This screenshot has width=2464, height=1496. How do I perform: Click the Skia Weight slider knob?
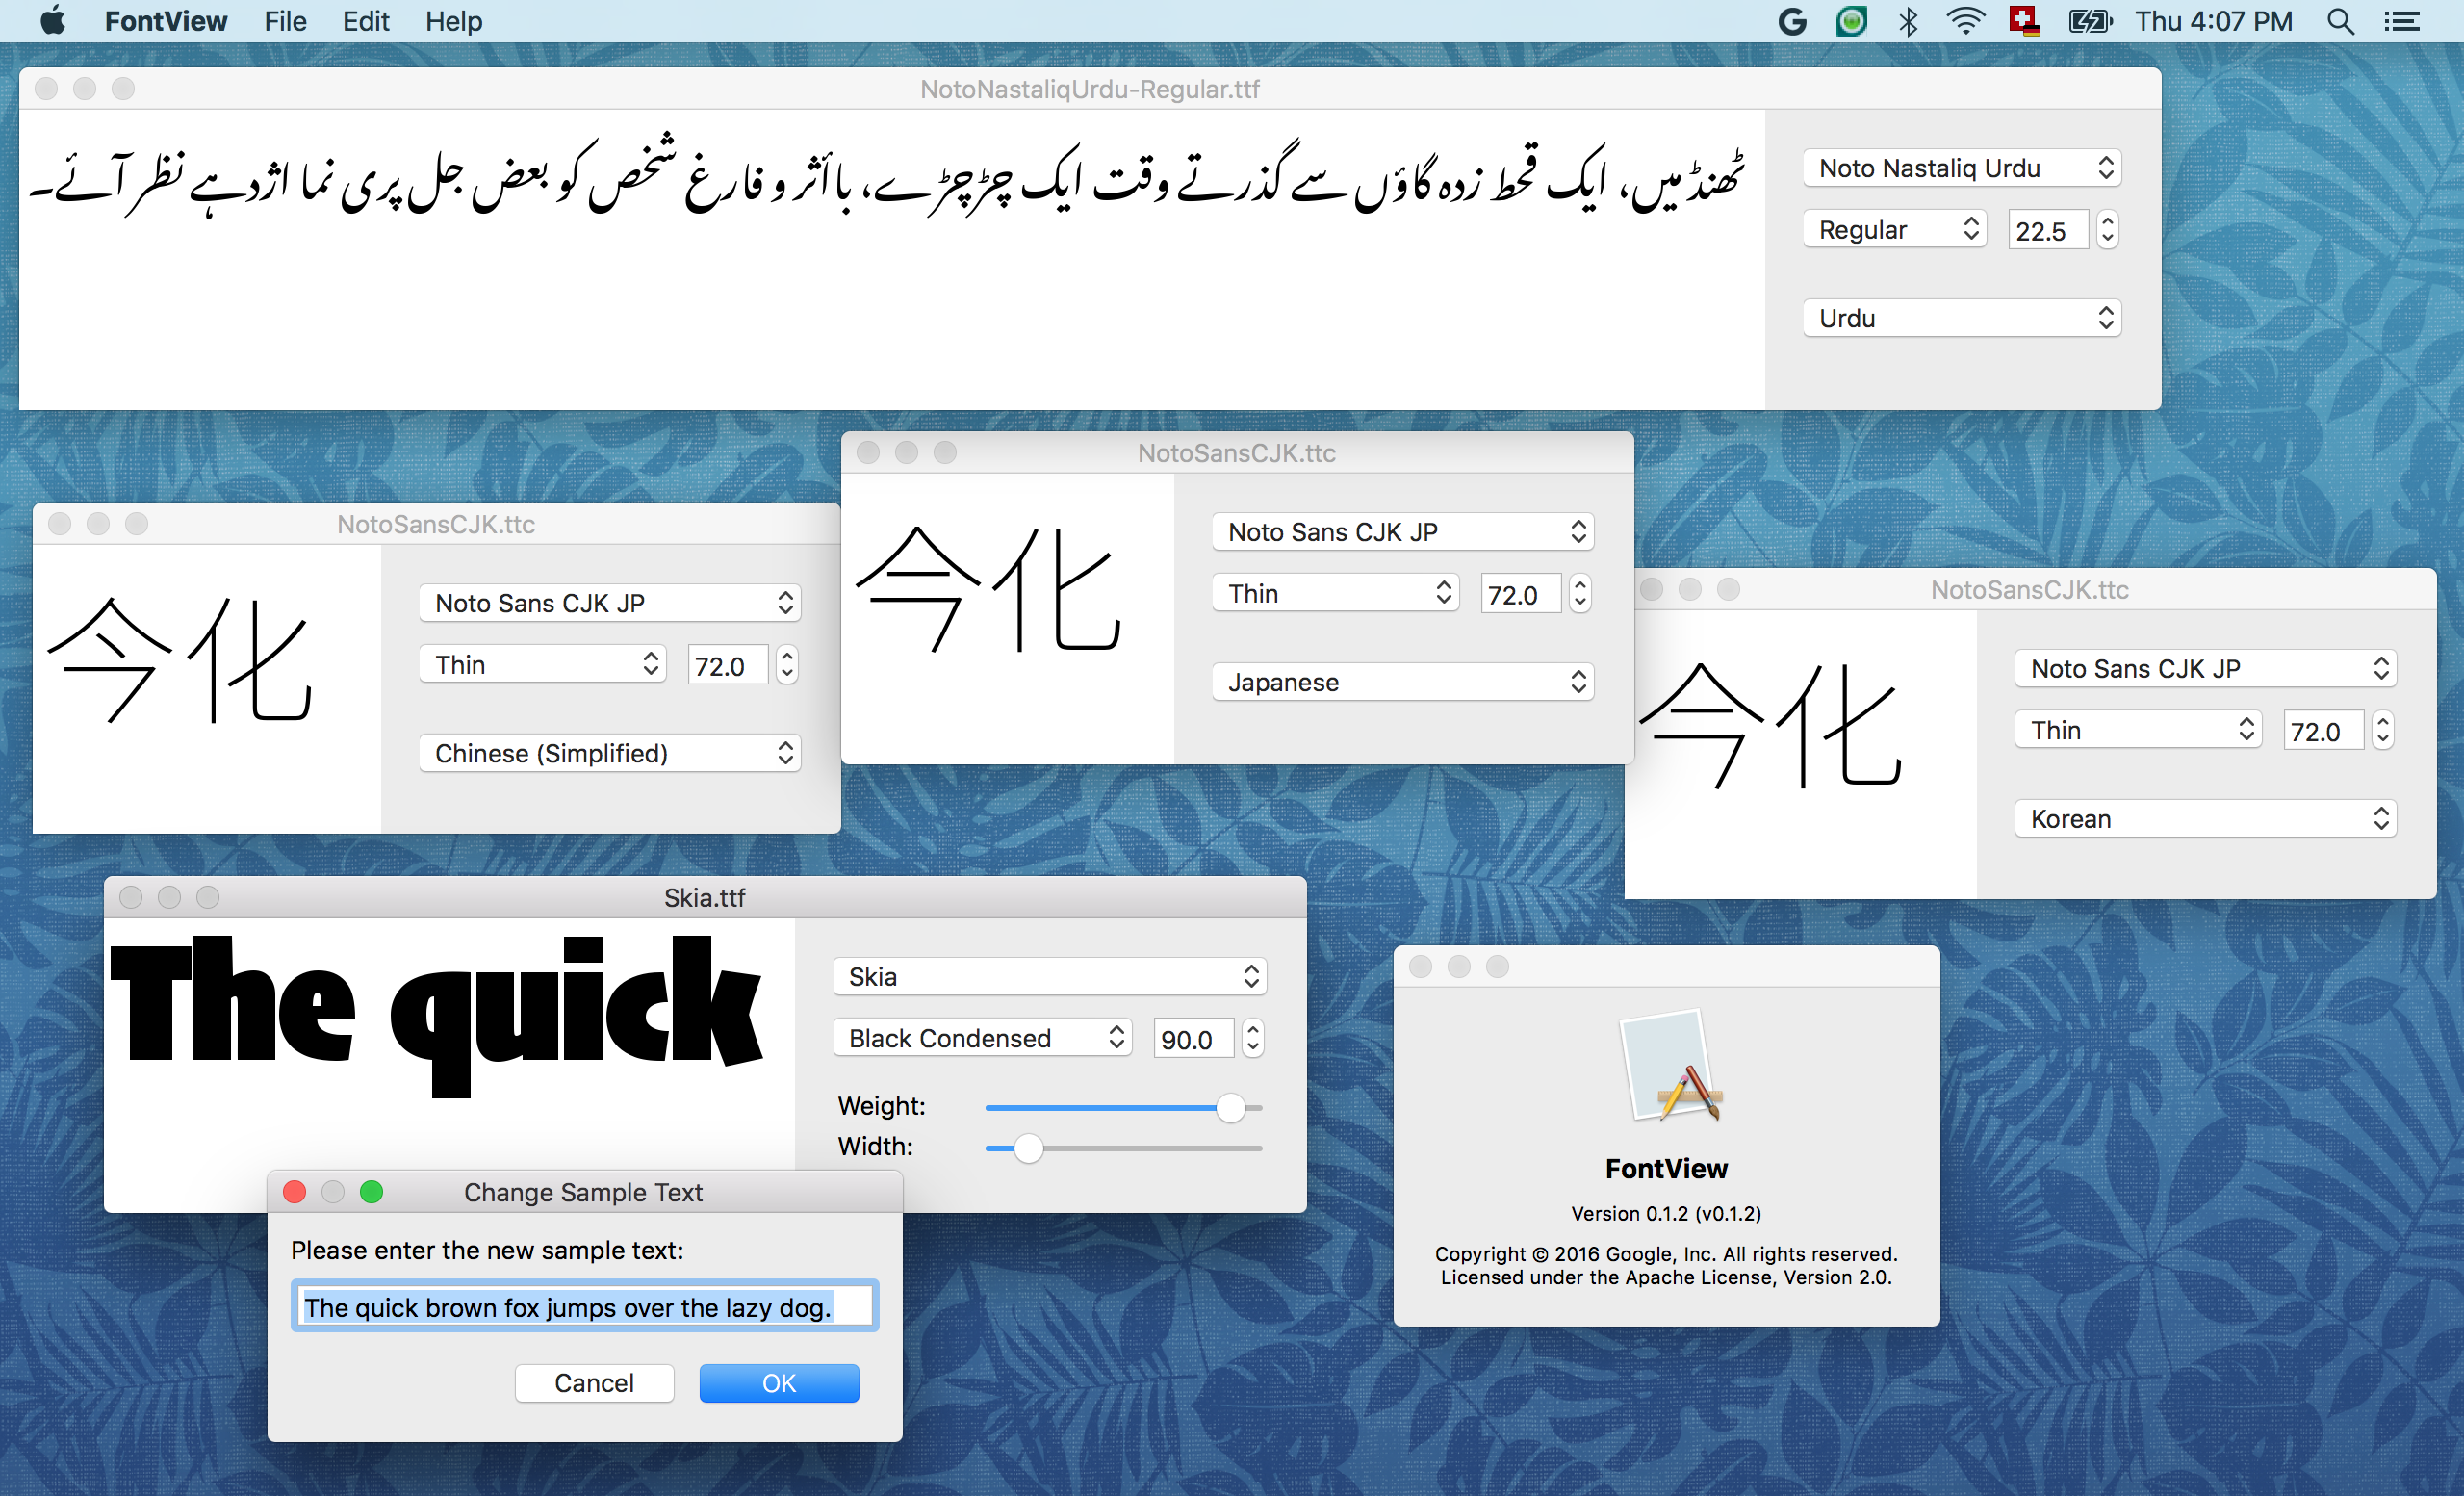coord(1230,1107)
